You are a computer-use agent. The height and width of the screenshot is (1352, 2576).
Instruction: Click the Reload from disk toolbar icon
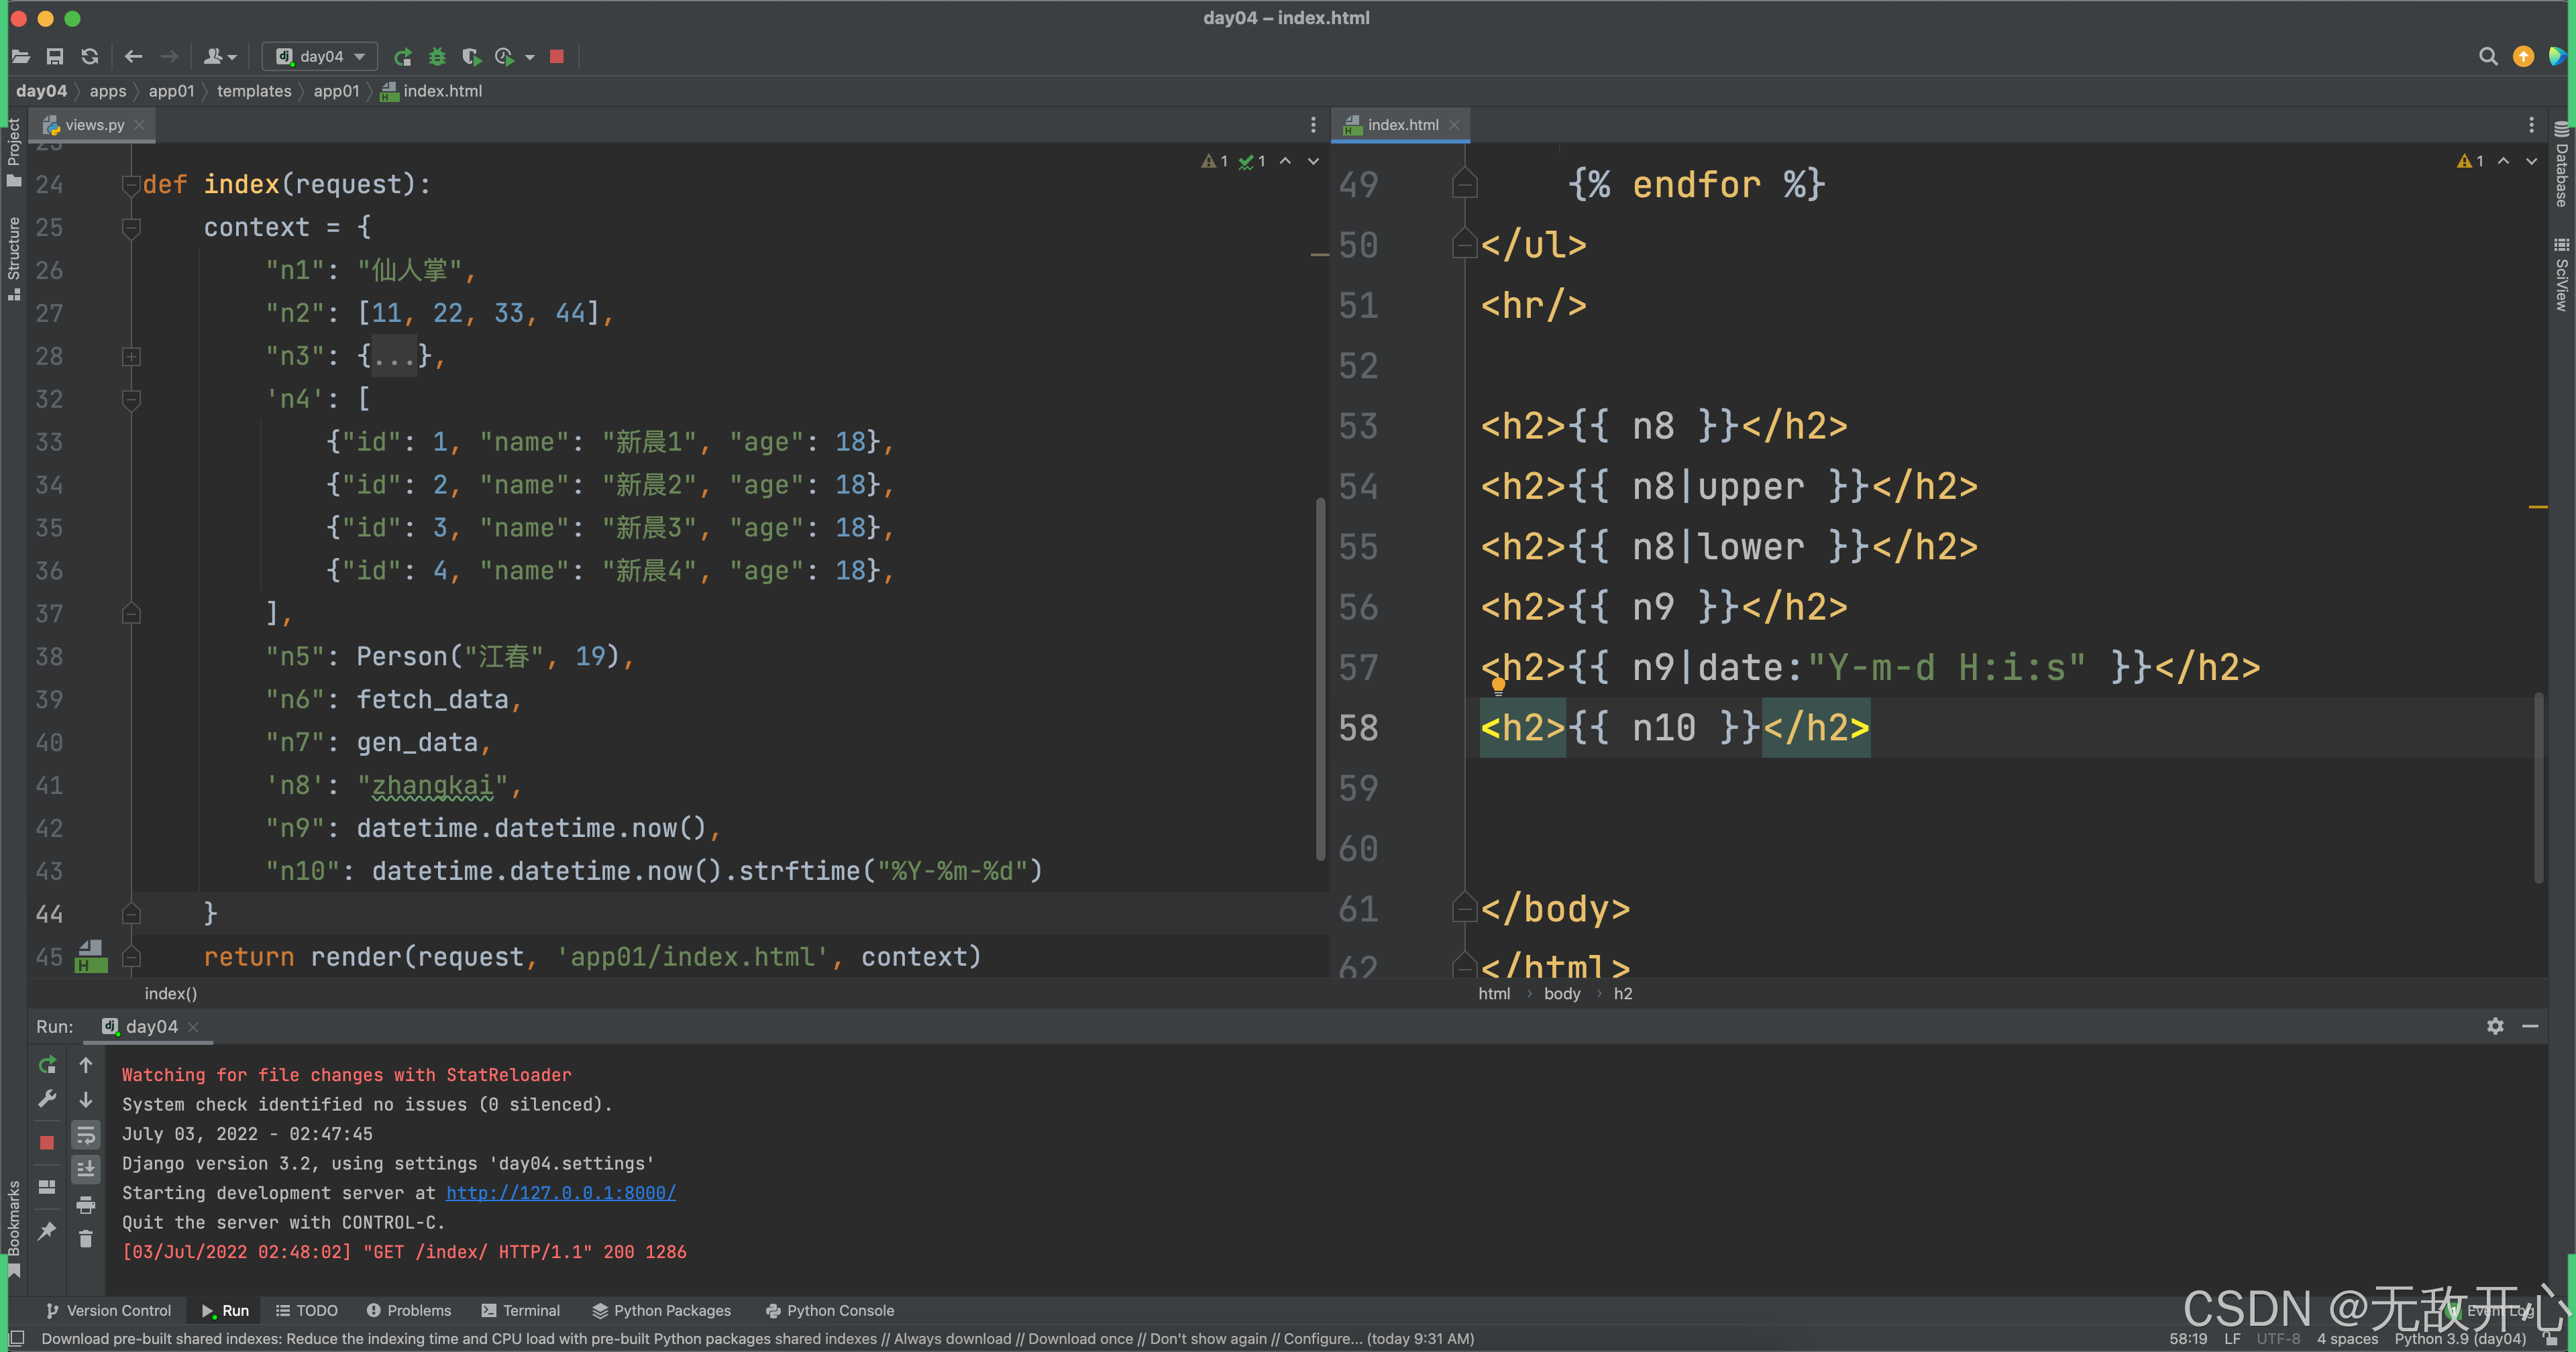pyautogui.click(x=90, y=57)
